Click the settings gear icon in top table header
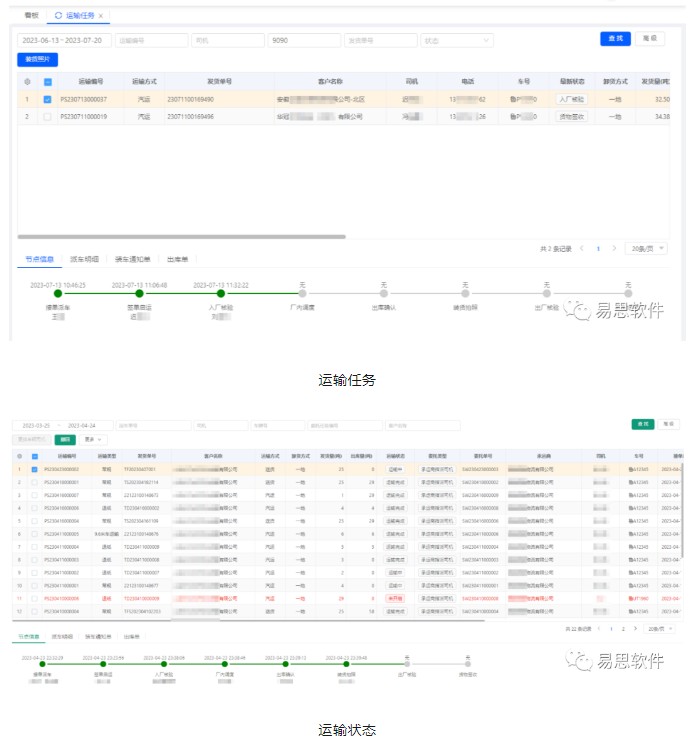Image resolution: width=694 pixels, height=747 pixels. (27, 81)
